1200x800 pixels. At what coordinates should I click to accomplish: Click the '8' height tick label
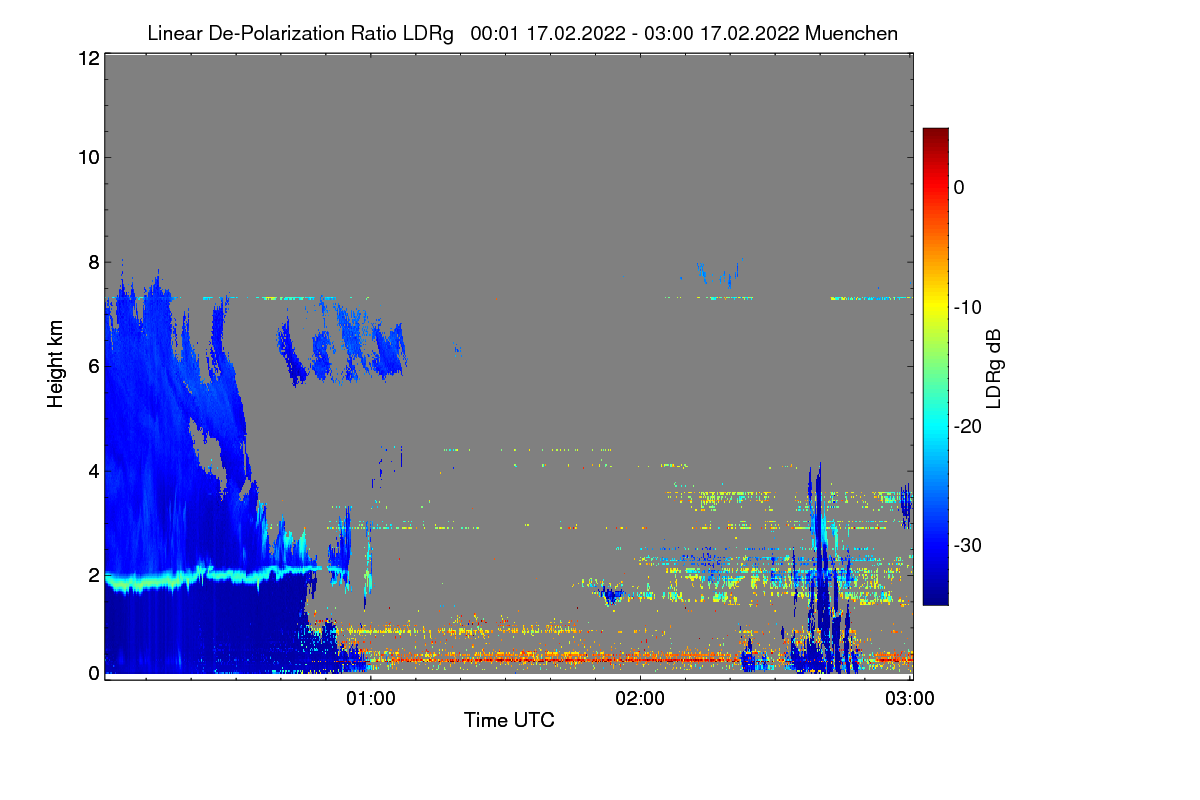click(x=93, y=262)
